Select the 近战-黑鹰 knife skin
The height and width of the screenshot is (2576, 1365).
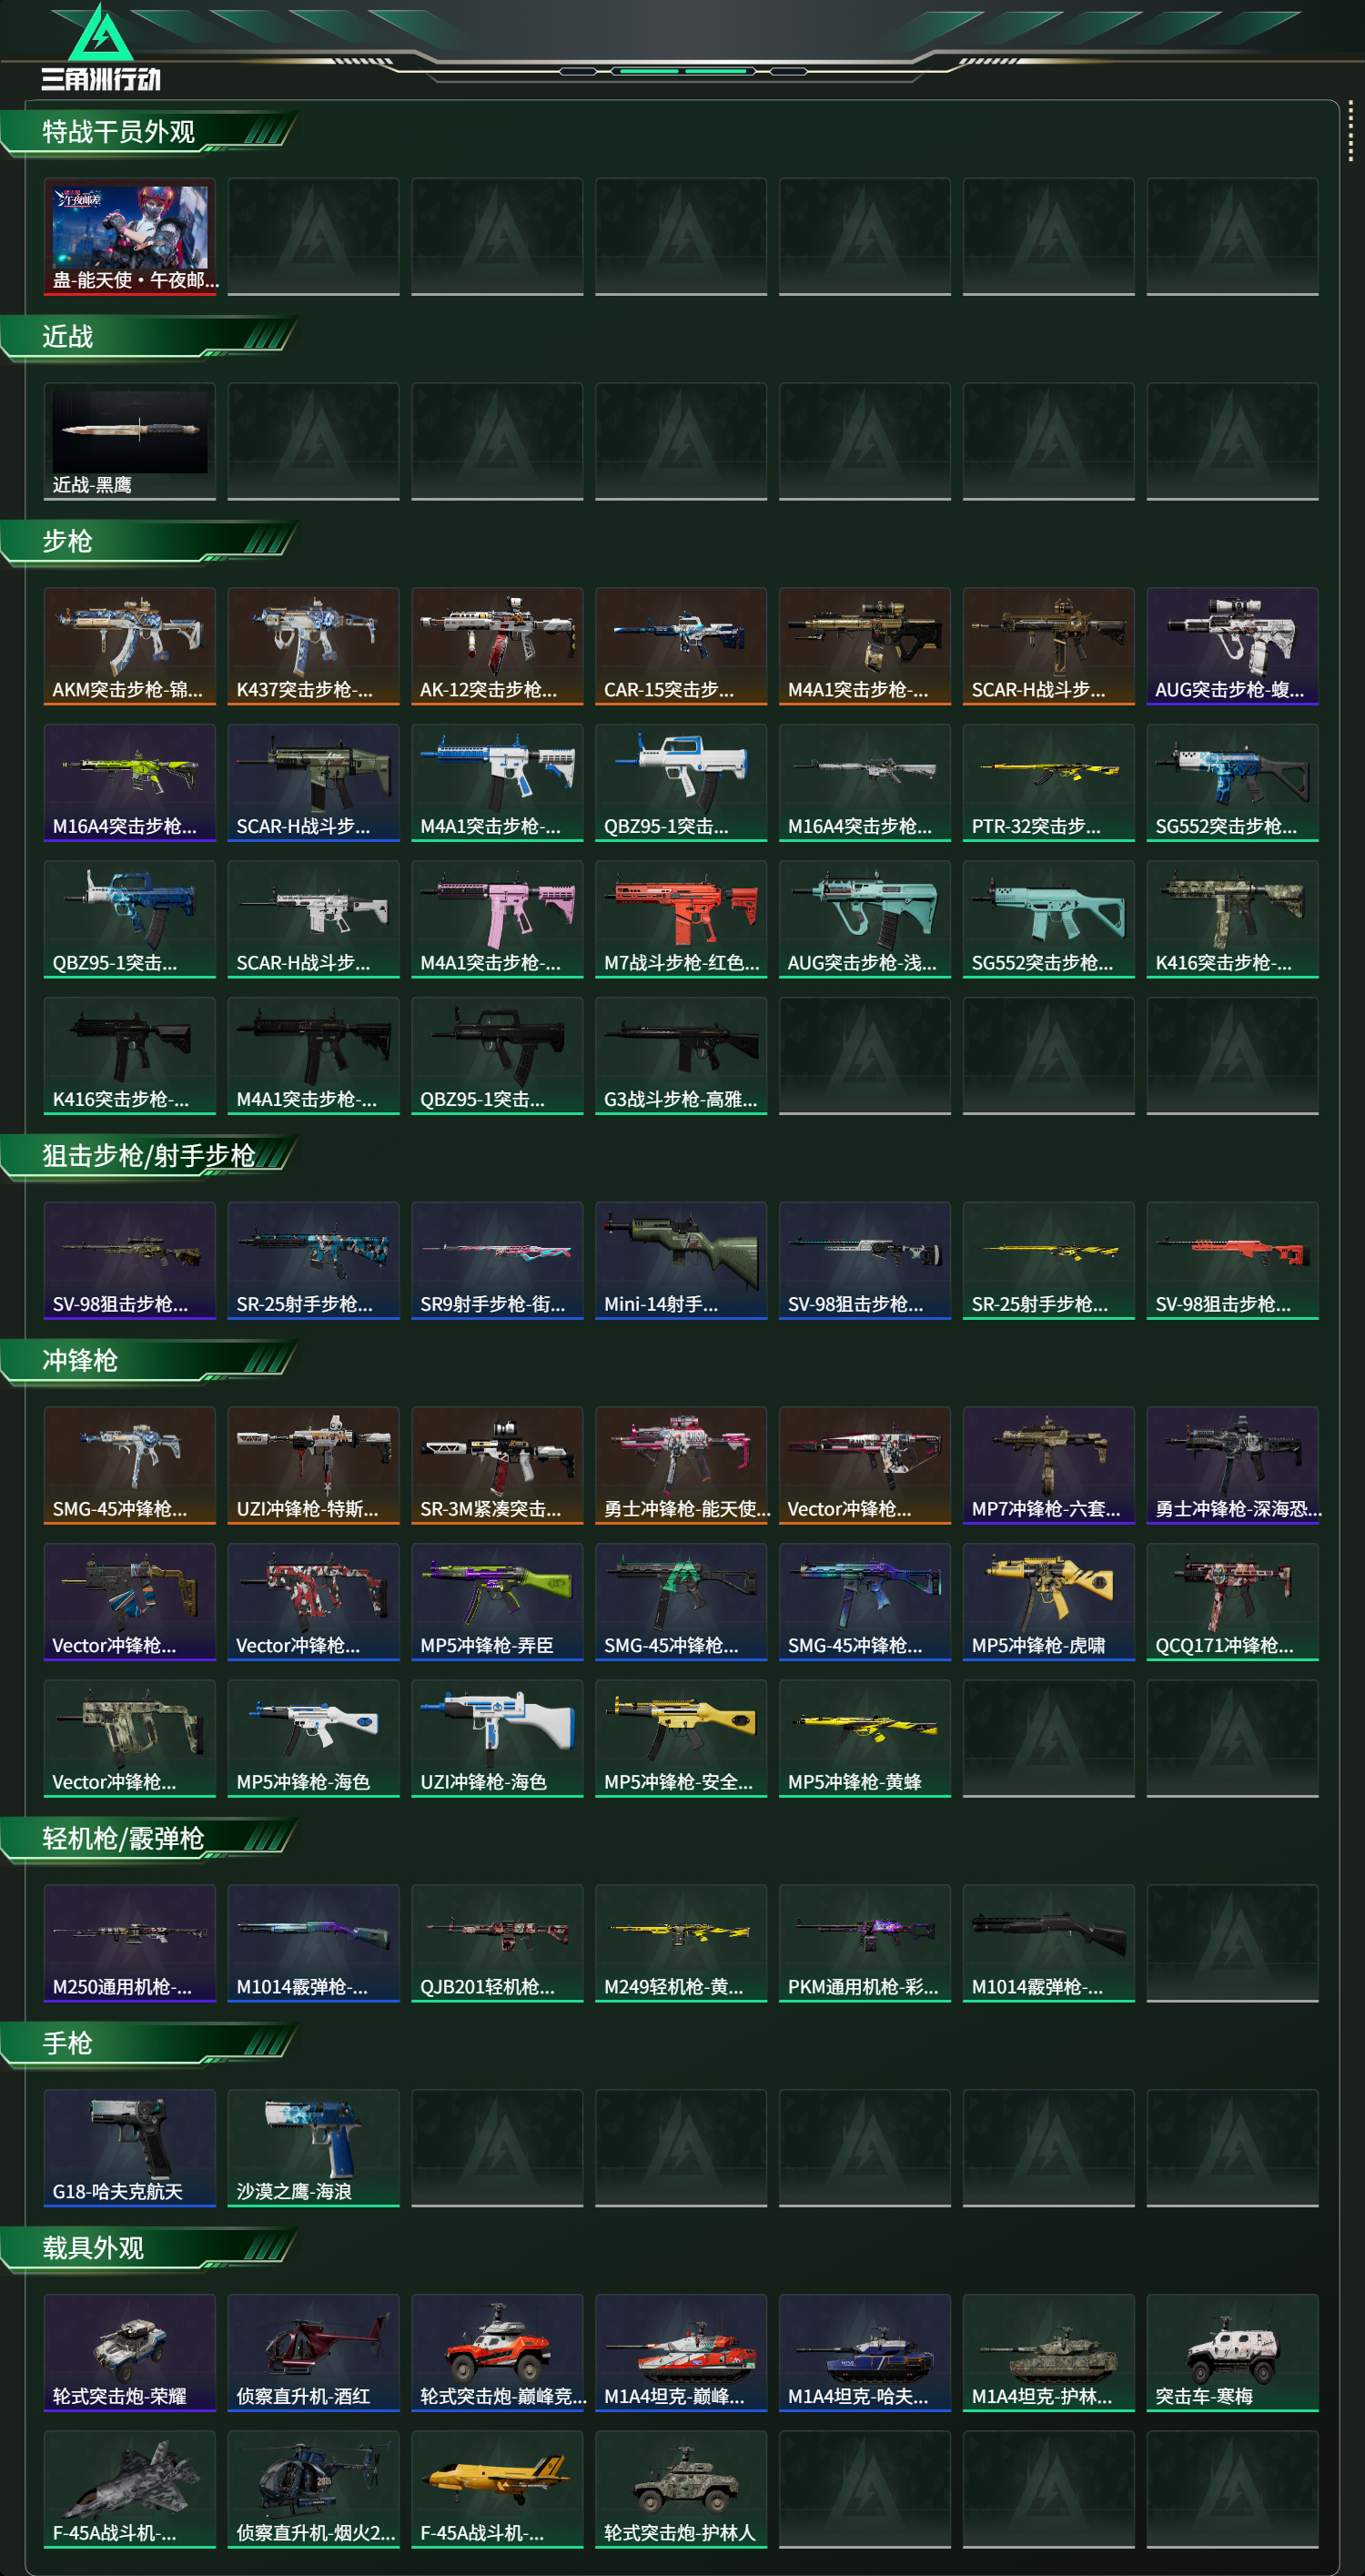coord(130,441)
